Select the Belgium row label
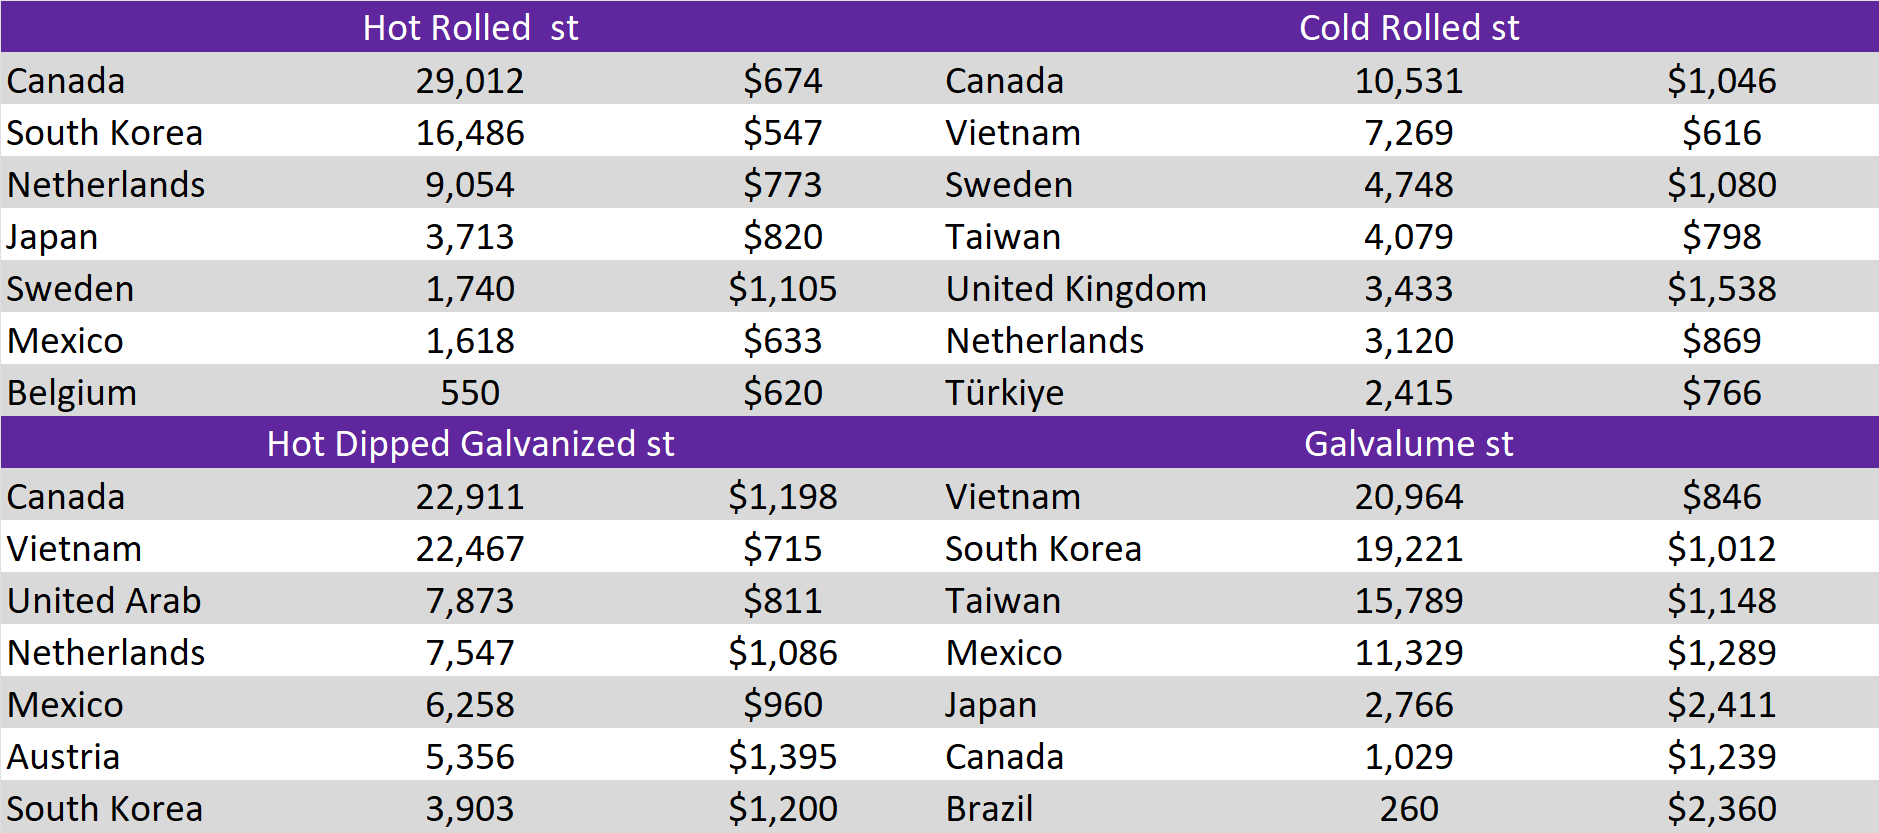1879x833 pixels. (x=72, y=393)
